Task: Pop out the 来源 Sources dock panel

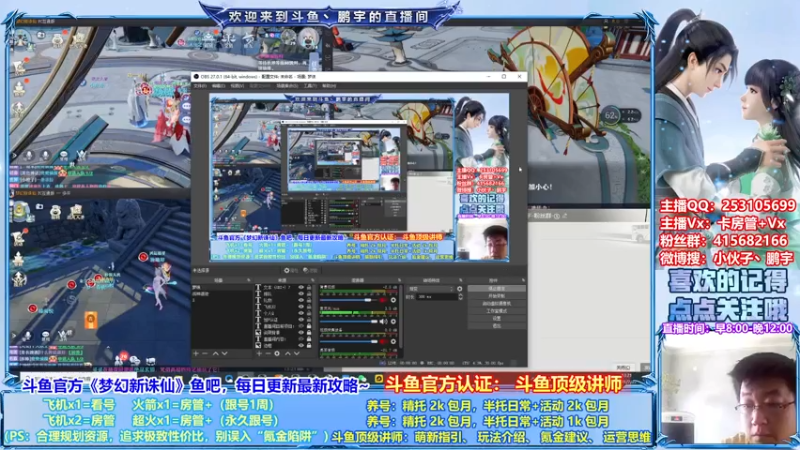Action: point(313,280)
